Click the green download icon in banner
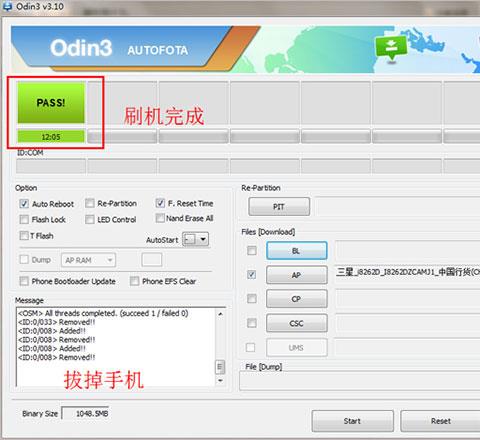 click(391, 48)
